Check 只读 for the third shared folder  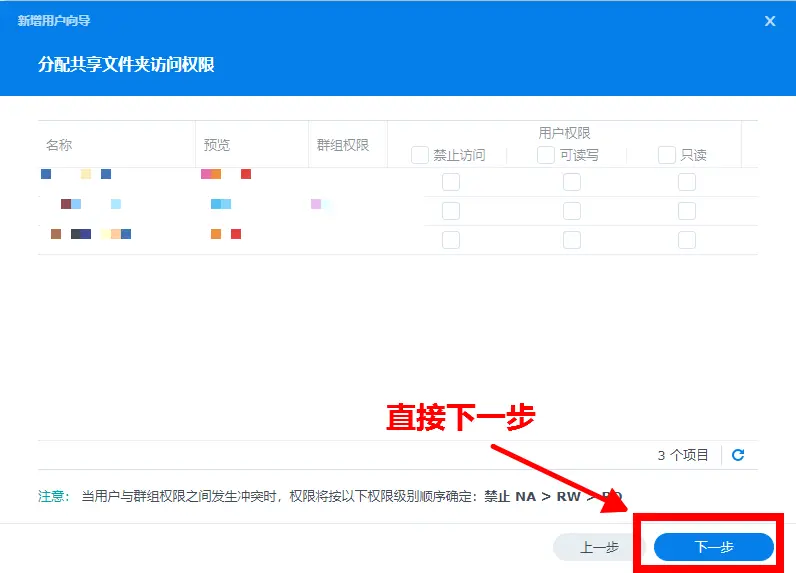tap(687, 240)
